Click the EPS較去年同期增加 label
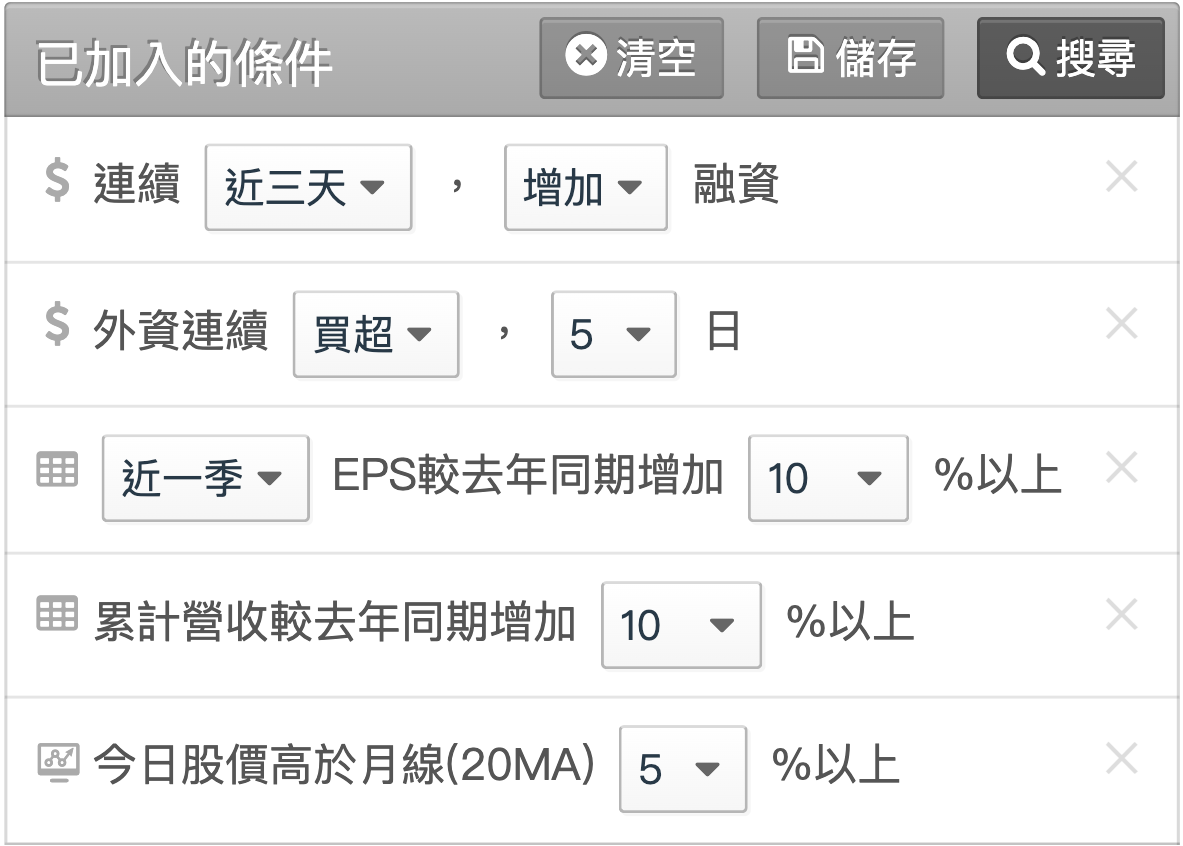Viewport: 1183px width, 846px height. pyautogui.click(x=528, y=475)
